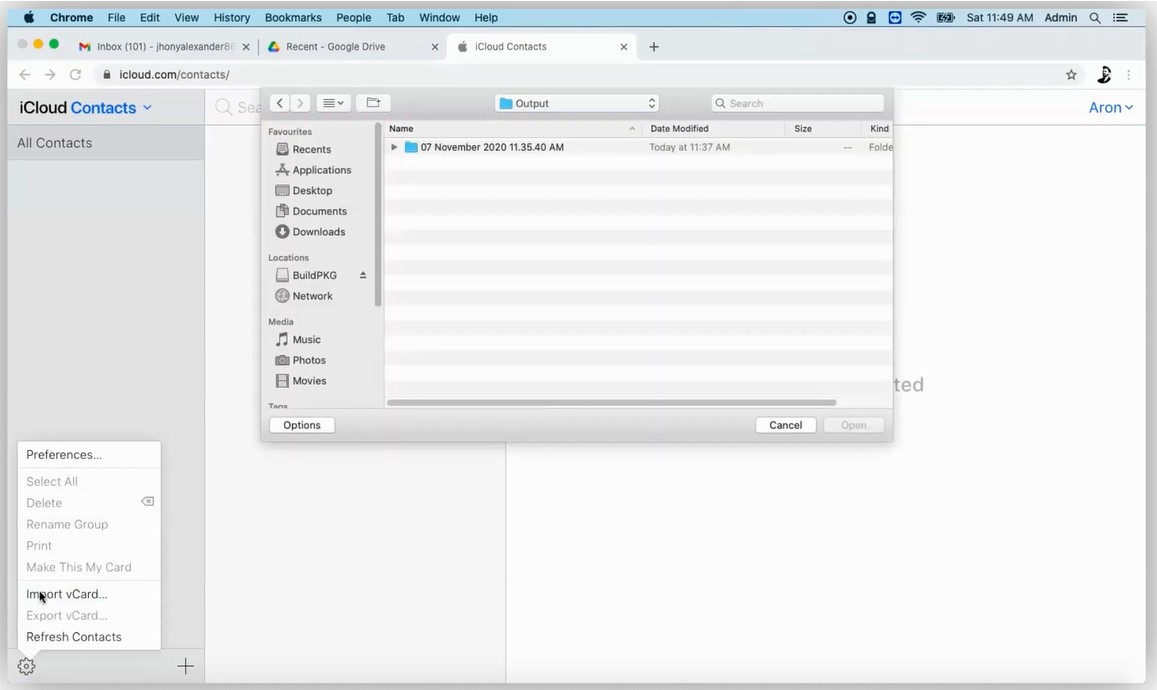Click the iCloud Contacts title dropdown
The height and width of the screenshot is (690, 1157).
pos(147,107)
